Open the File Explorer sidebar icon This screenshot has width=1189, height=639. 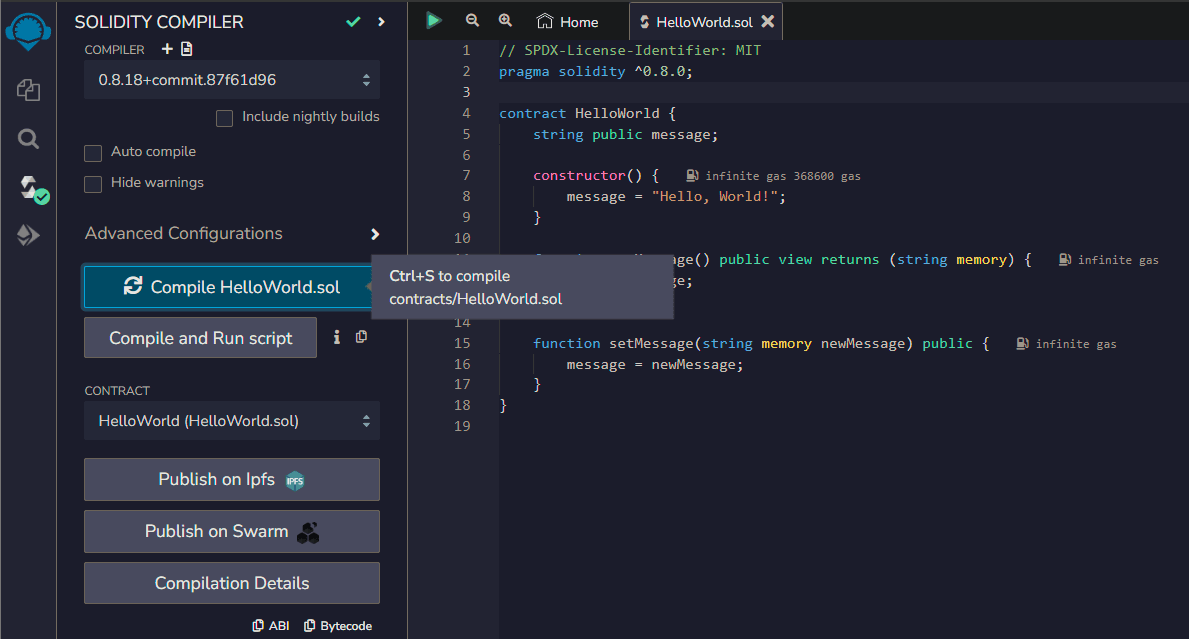tap(28, 90)
